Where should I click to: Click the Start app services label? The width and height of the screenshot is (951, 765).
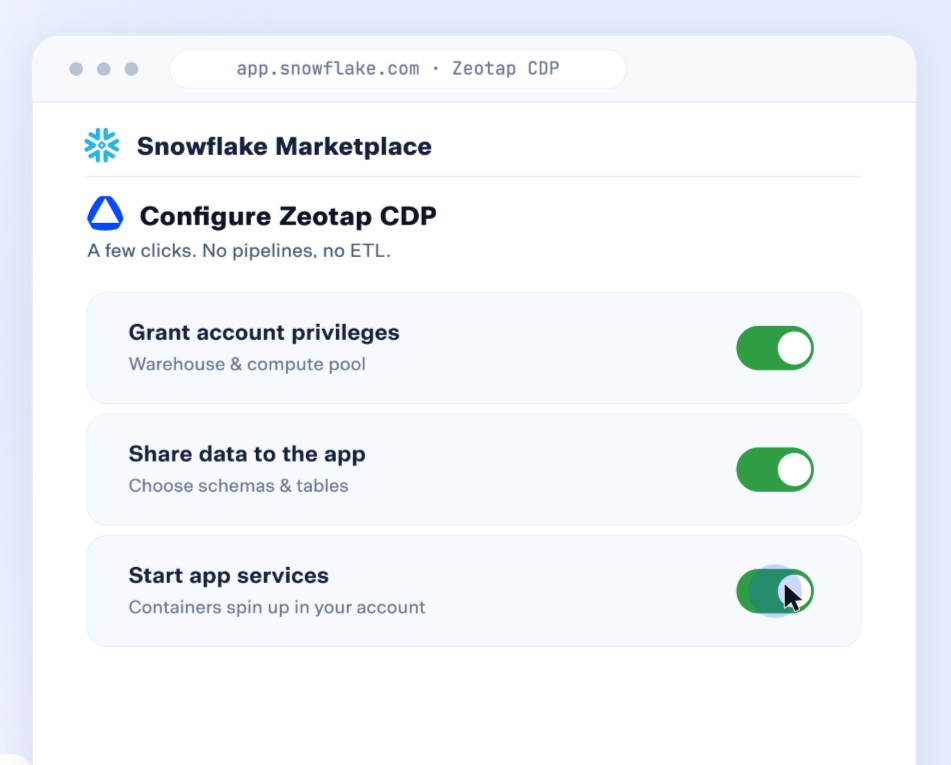click(x=229, y=575)
